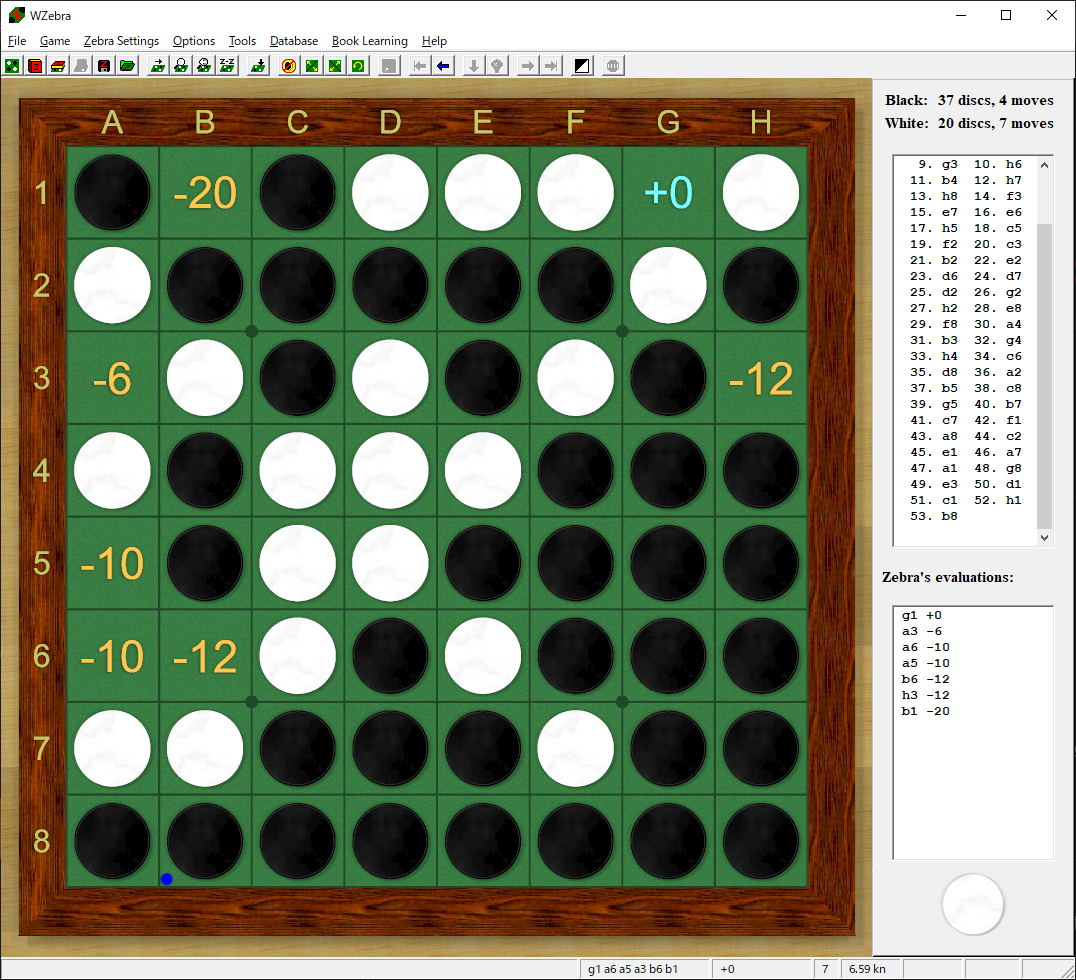Click the white disc side-to-move indicator
Image resolution: width=1076 pixels, height=980 pixels.
973,905
